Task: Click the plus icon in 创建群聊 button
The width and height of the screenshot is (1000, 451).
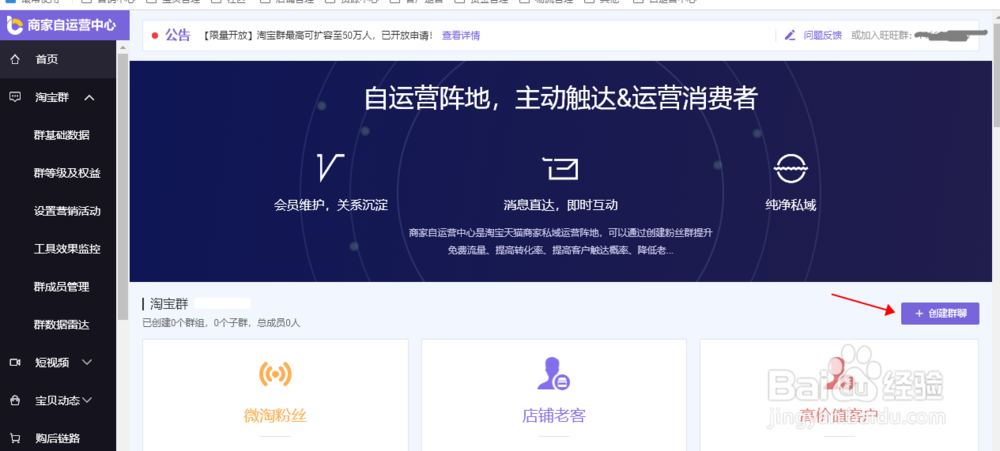Action: pos(919,313)
